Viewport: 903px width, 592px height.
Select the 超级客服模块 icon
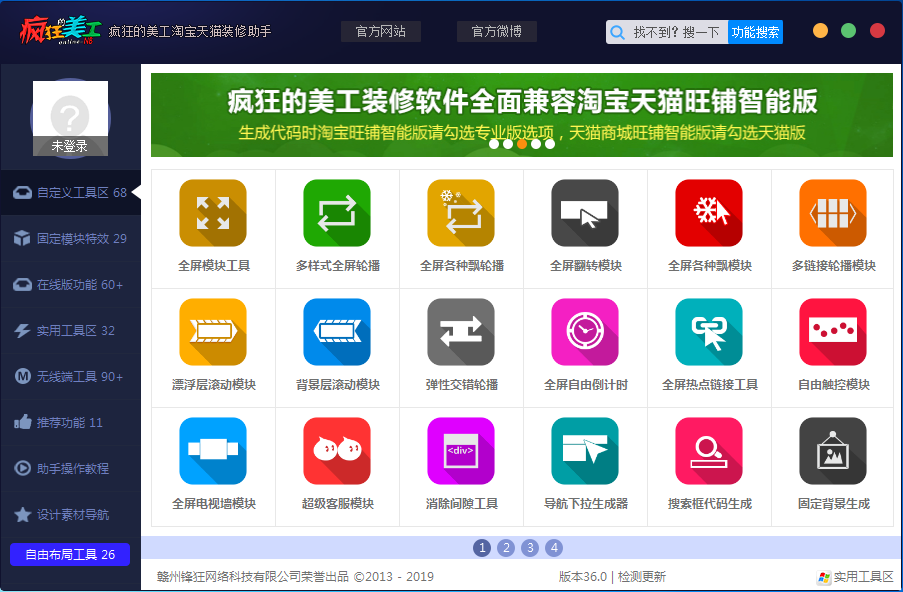337,451
